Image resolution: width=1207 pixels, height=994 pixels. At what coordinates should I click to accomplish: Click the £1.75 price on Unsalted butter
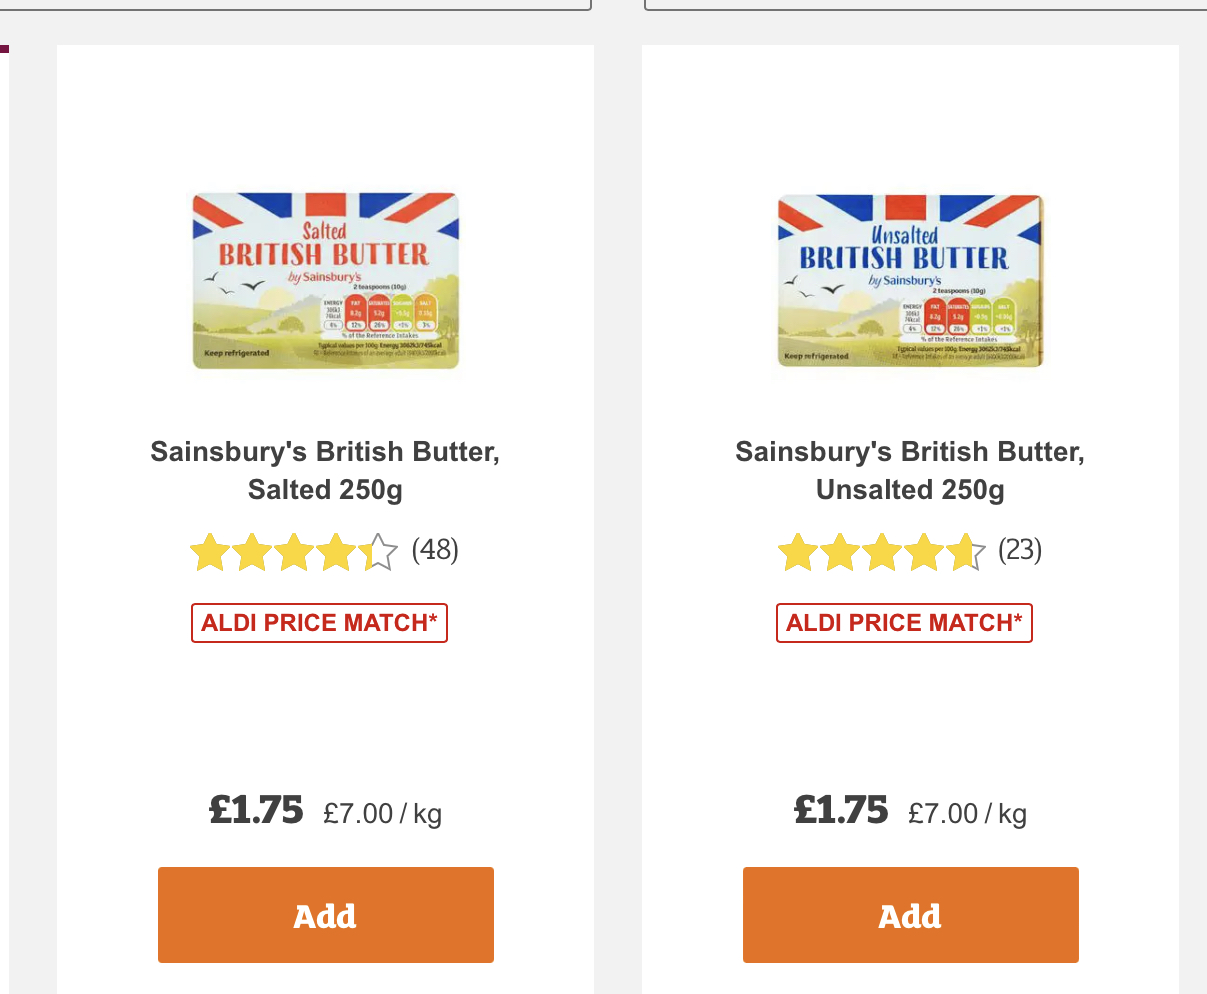[841, 810]
